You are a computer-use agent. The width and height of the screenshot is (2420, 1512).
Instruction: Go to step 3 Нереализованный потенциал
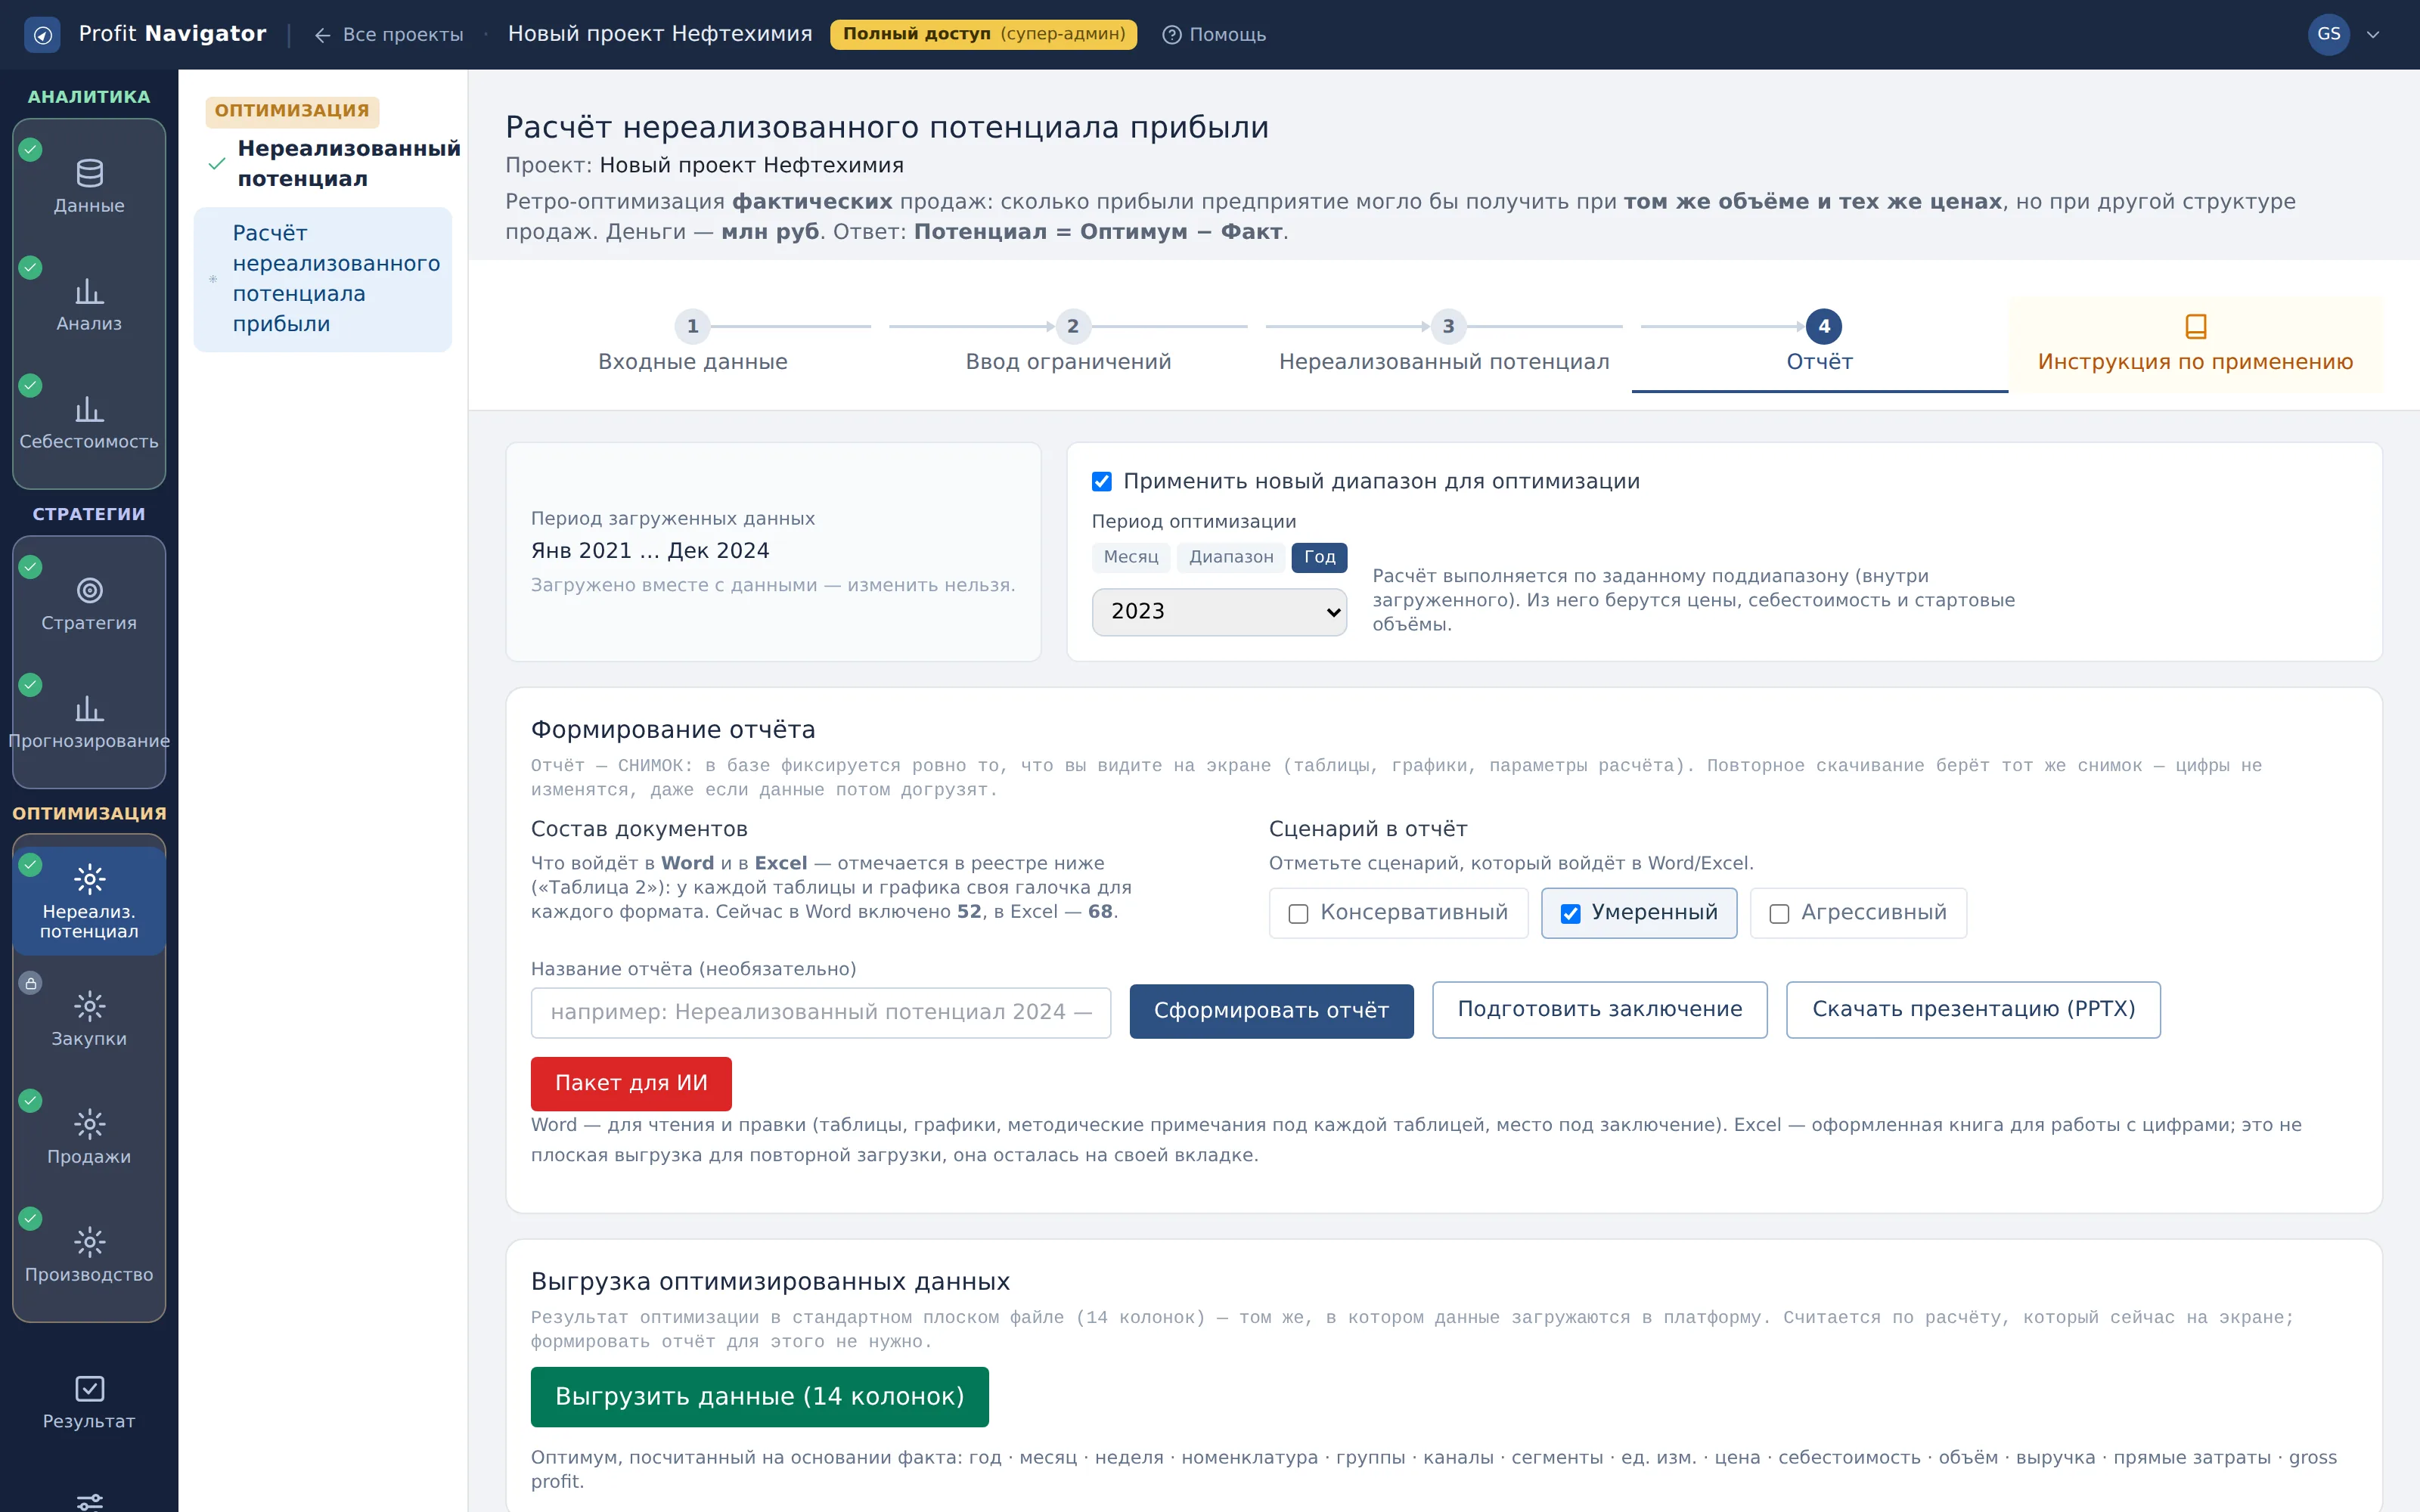1444,343
